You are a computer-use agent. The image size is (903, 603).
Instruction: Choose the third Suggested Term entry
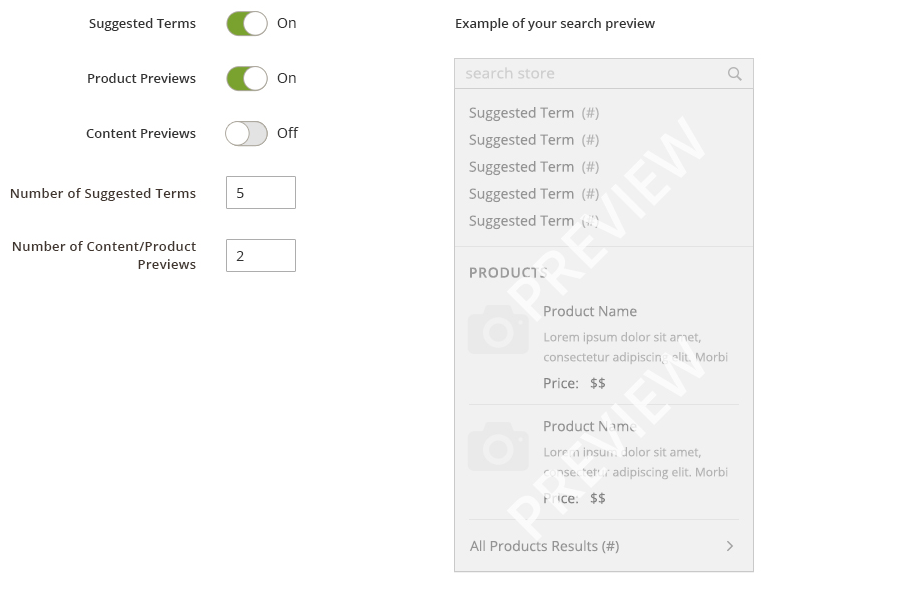pos(534,167)
